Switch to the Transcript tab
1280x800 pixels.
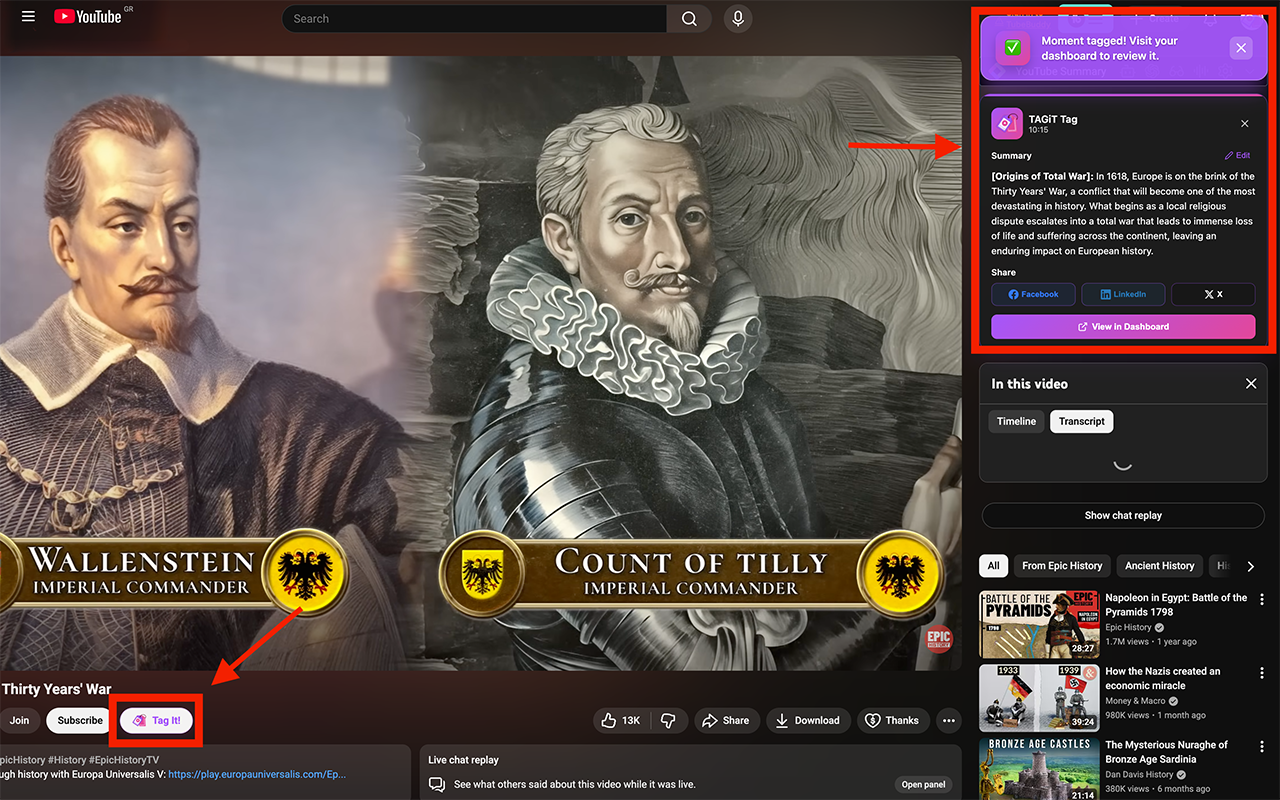tap(1081, 421)
